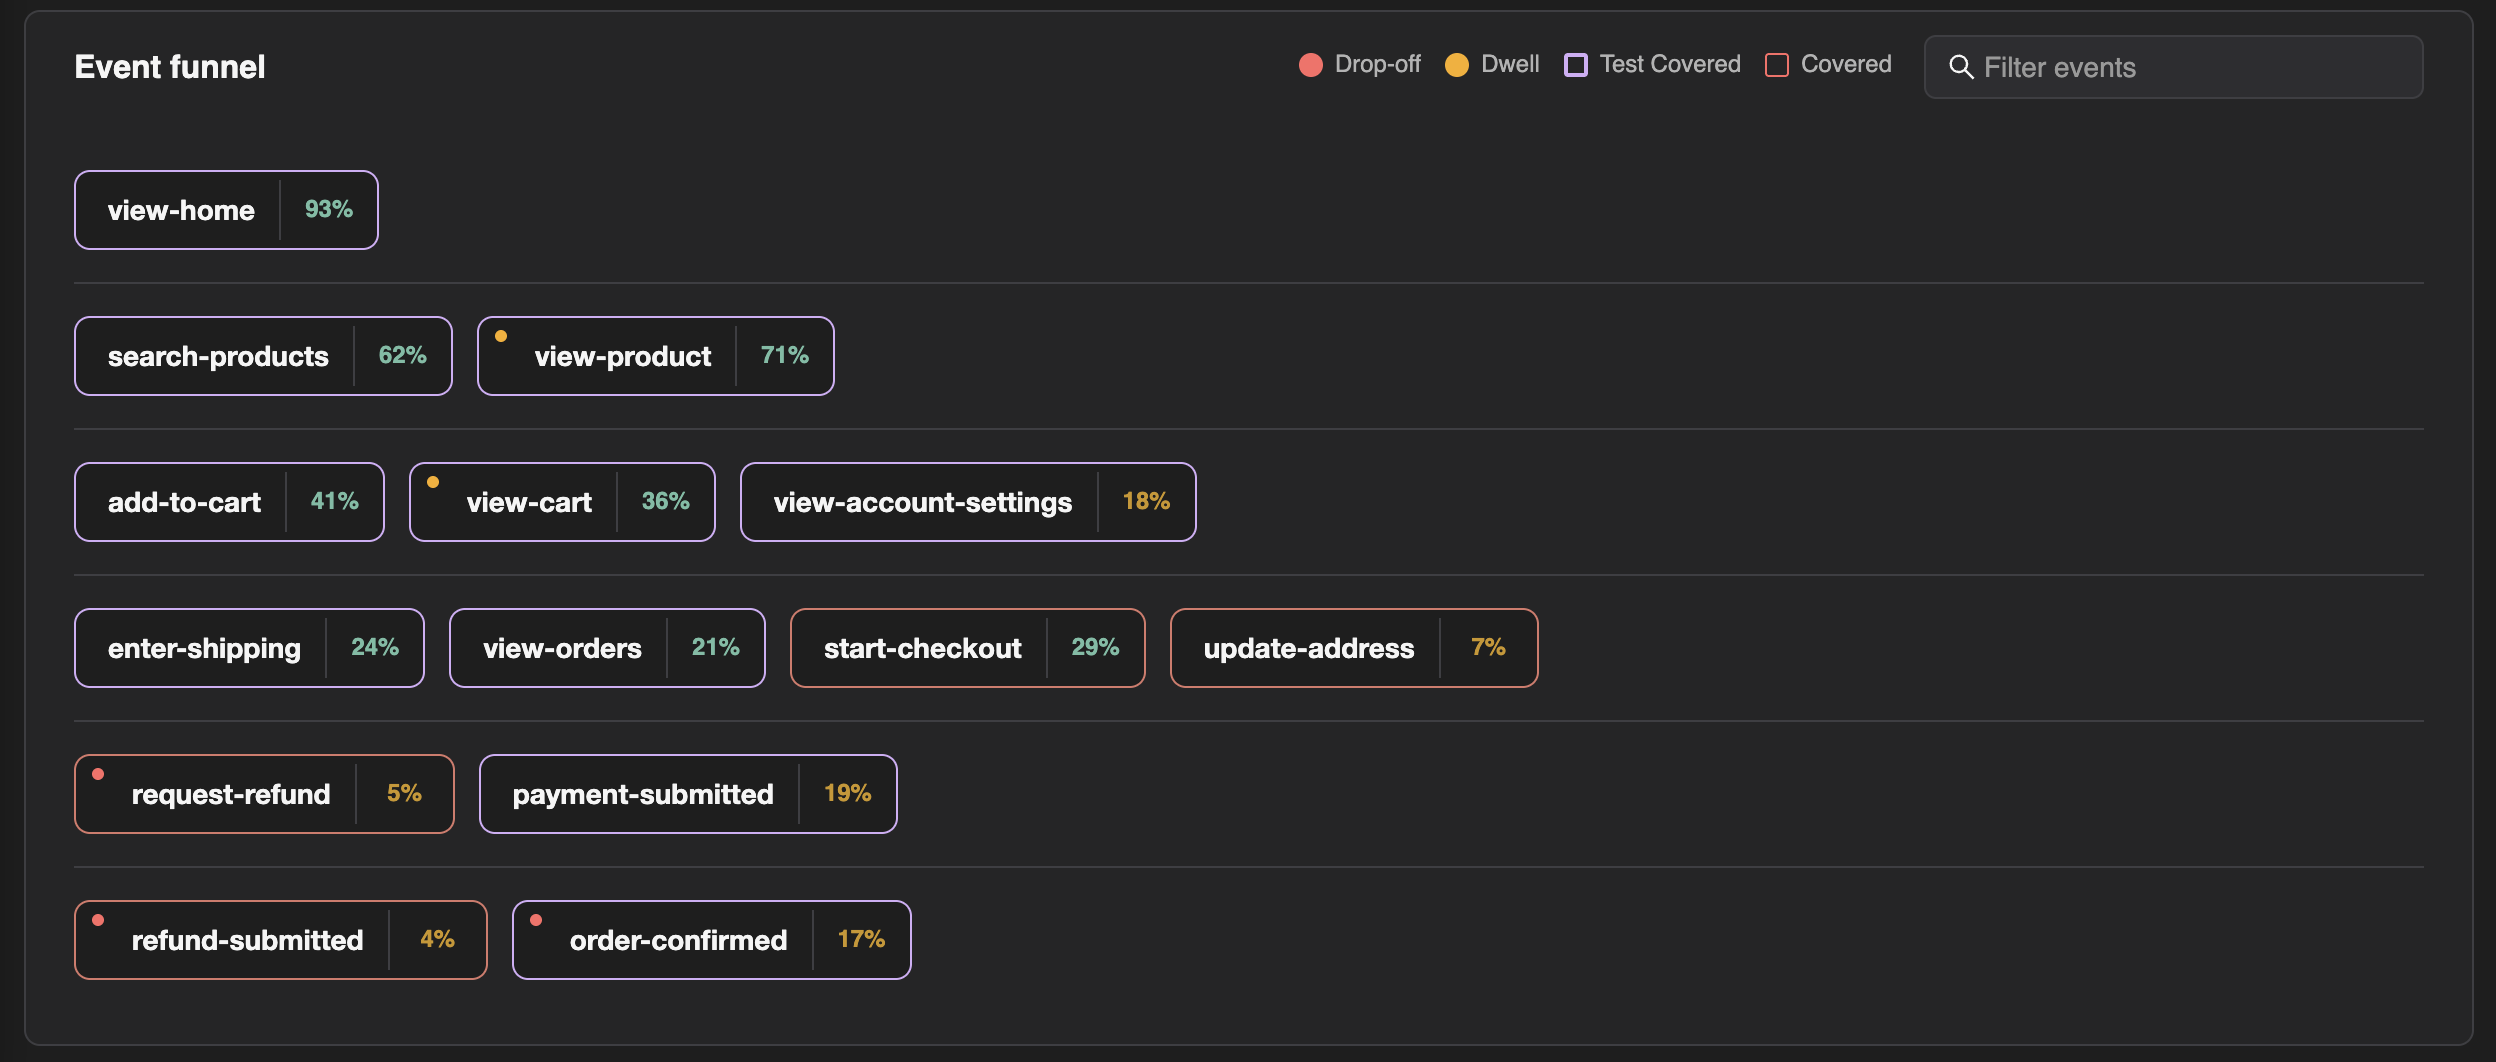Screen dimensions: 2496x1062
Task: Click the 29% conversion label on start-checkout
Action: [1095, 648]
